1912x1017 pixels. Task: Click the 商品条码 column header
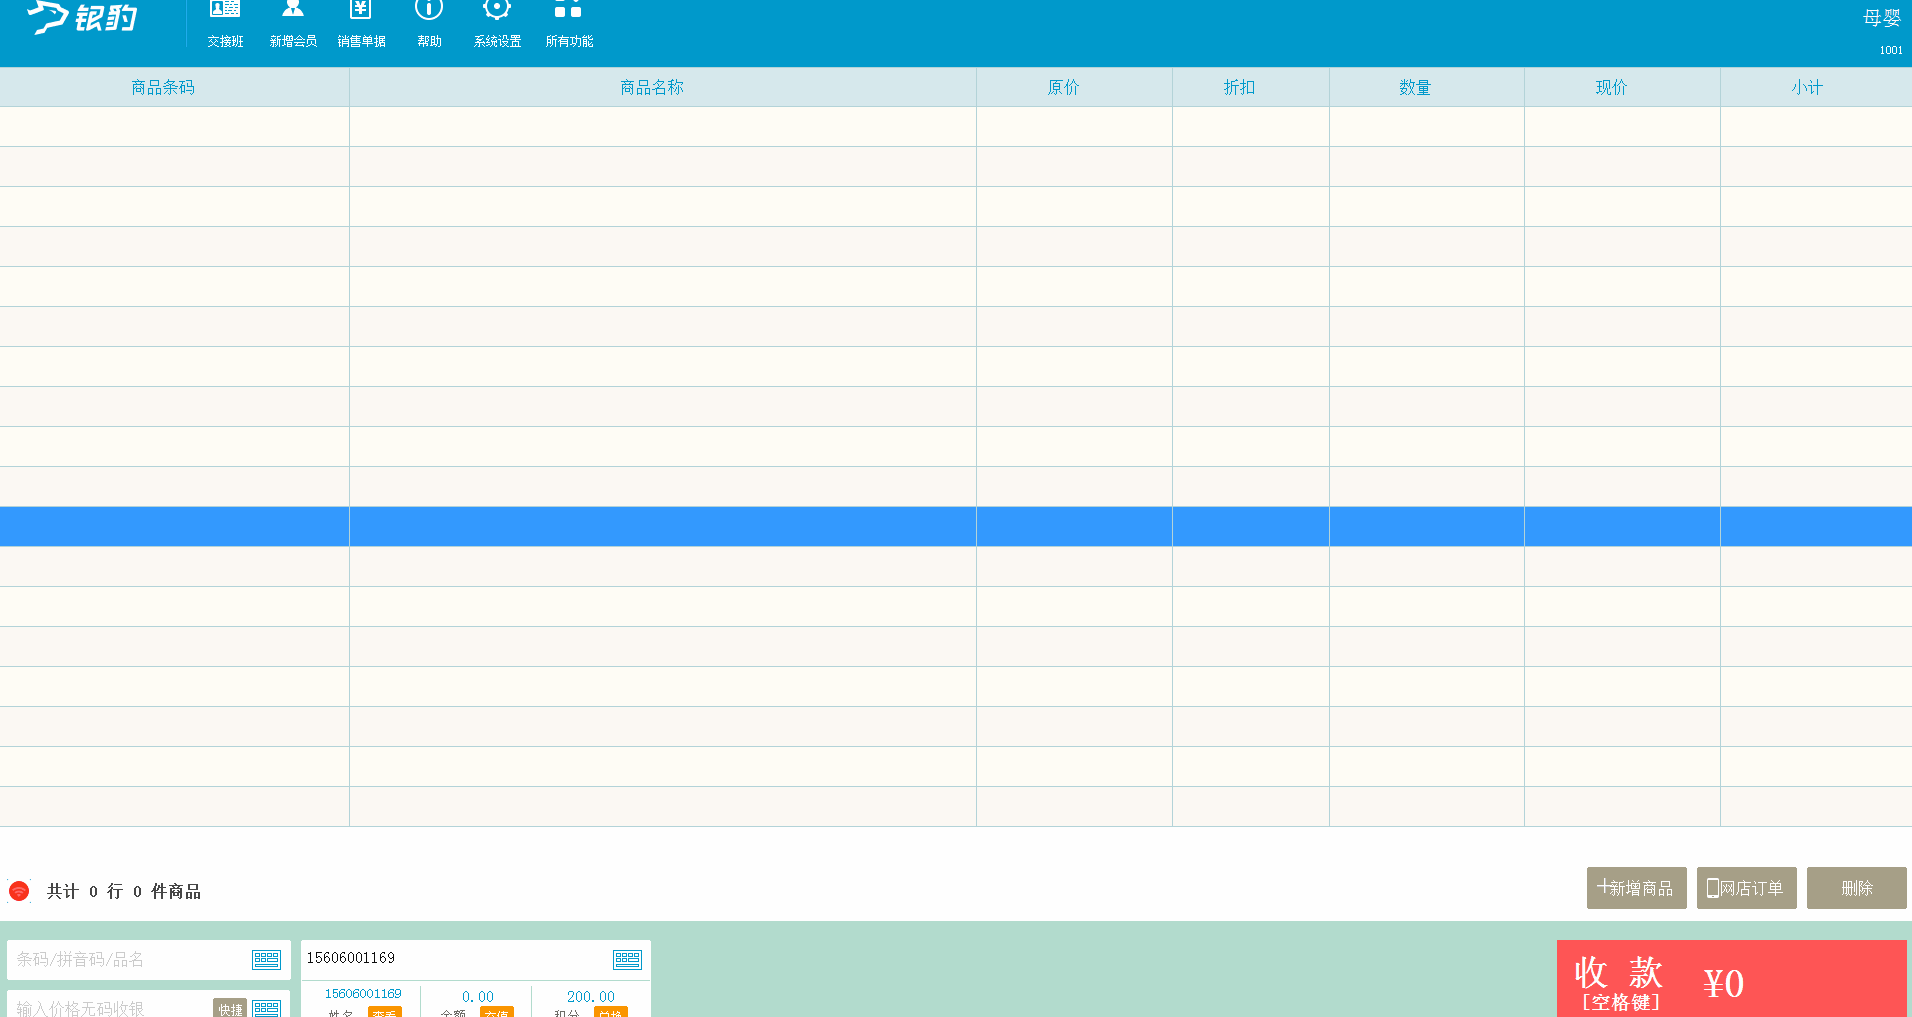coord(163,87)
